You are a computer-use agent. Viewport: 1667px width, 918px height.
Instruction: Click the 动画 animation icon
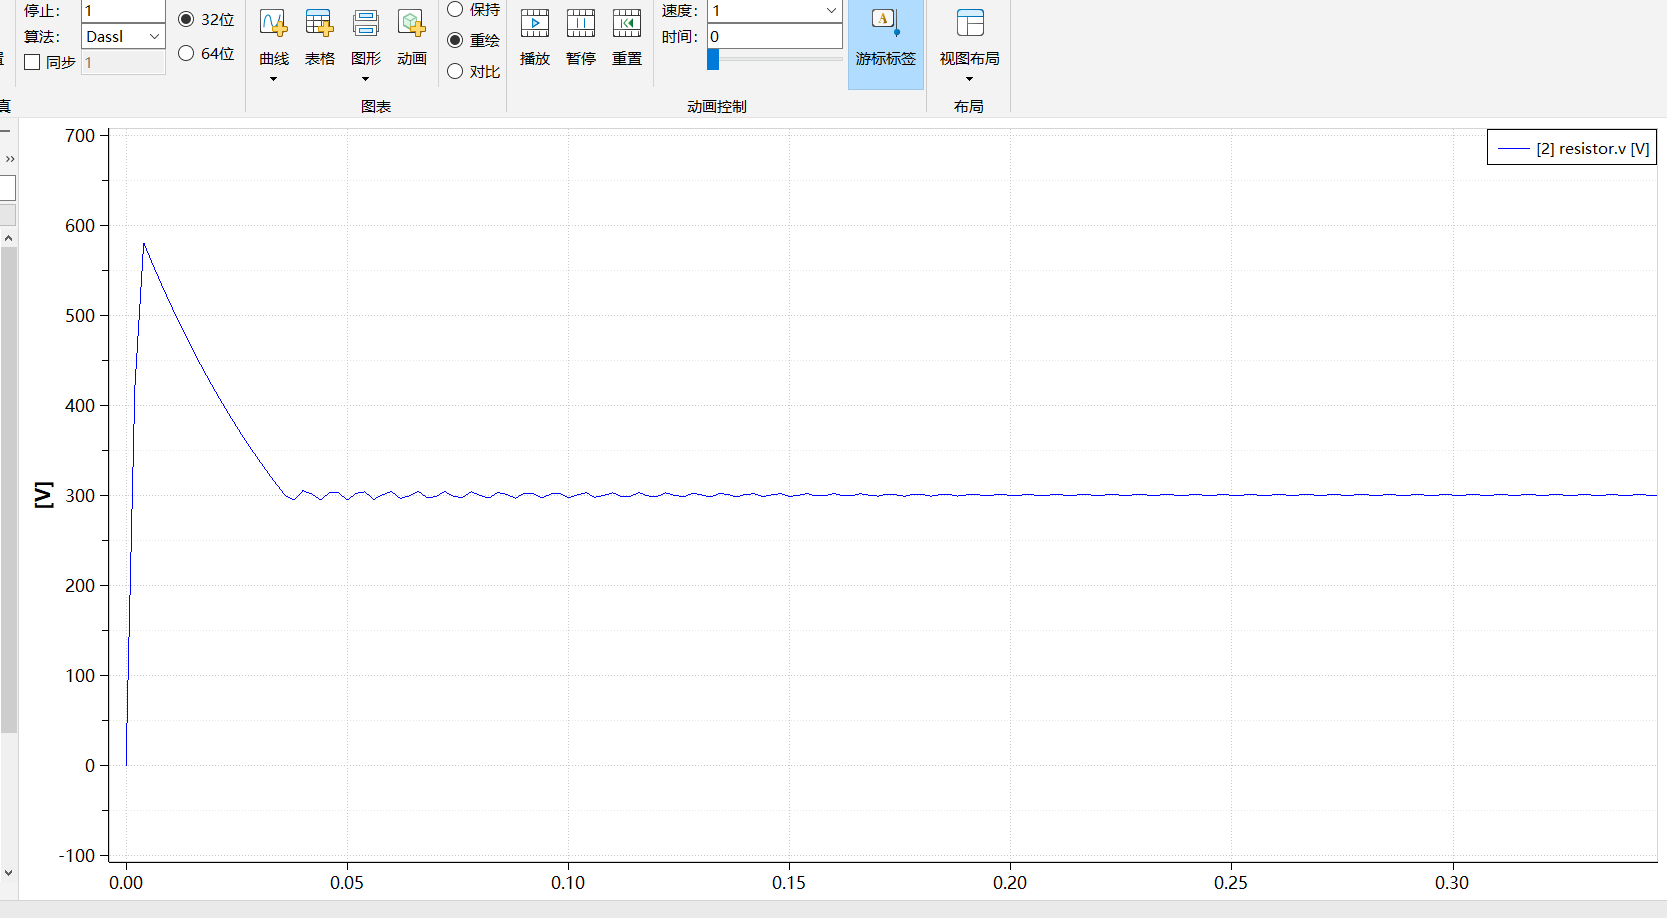coord(412,36)
